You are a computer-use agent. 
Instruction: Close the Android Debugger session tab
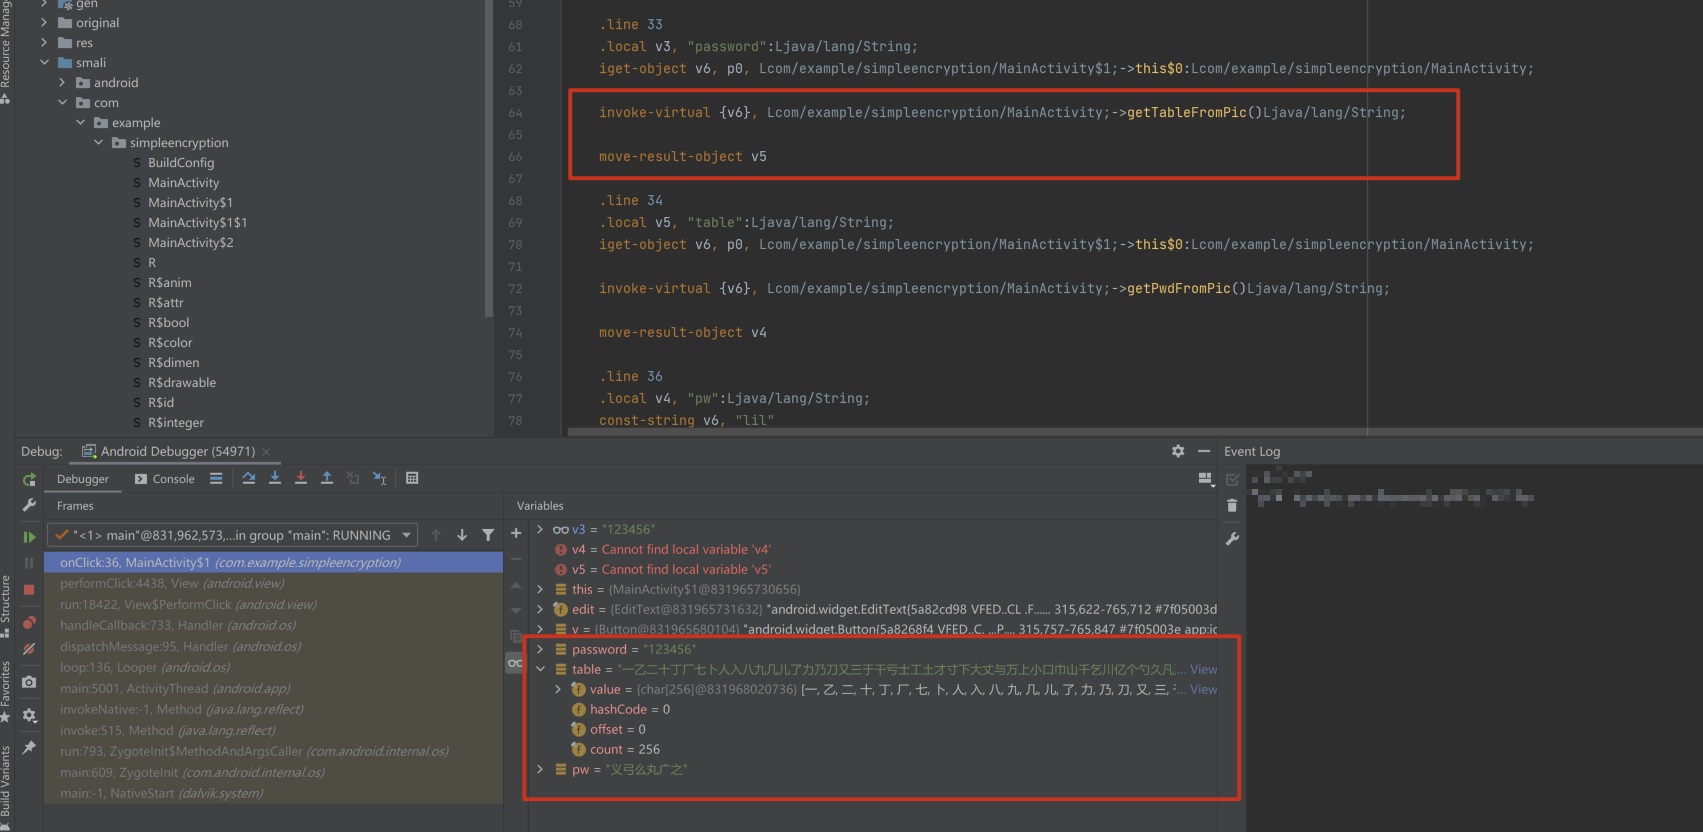click(266, 452)
